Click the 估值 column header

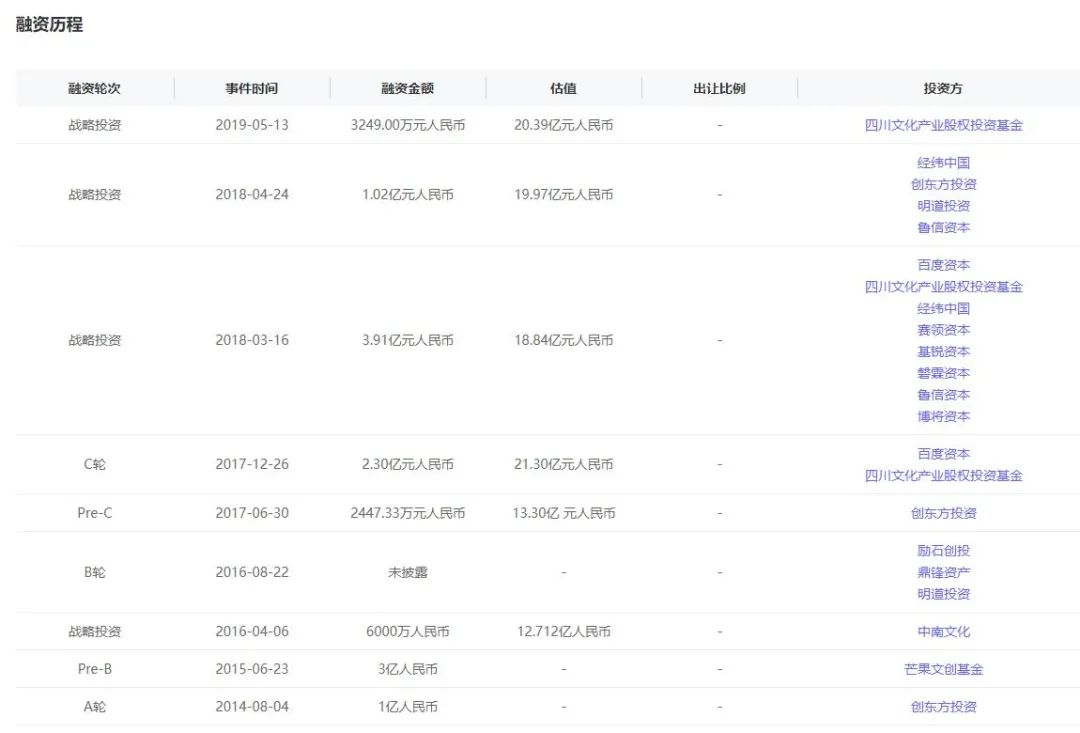(563, 88)
